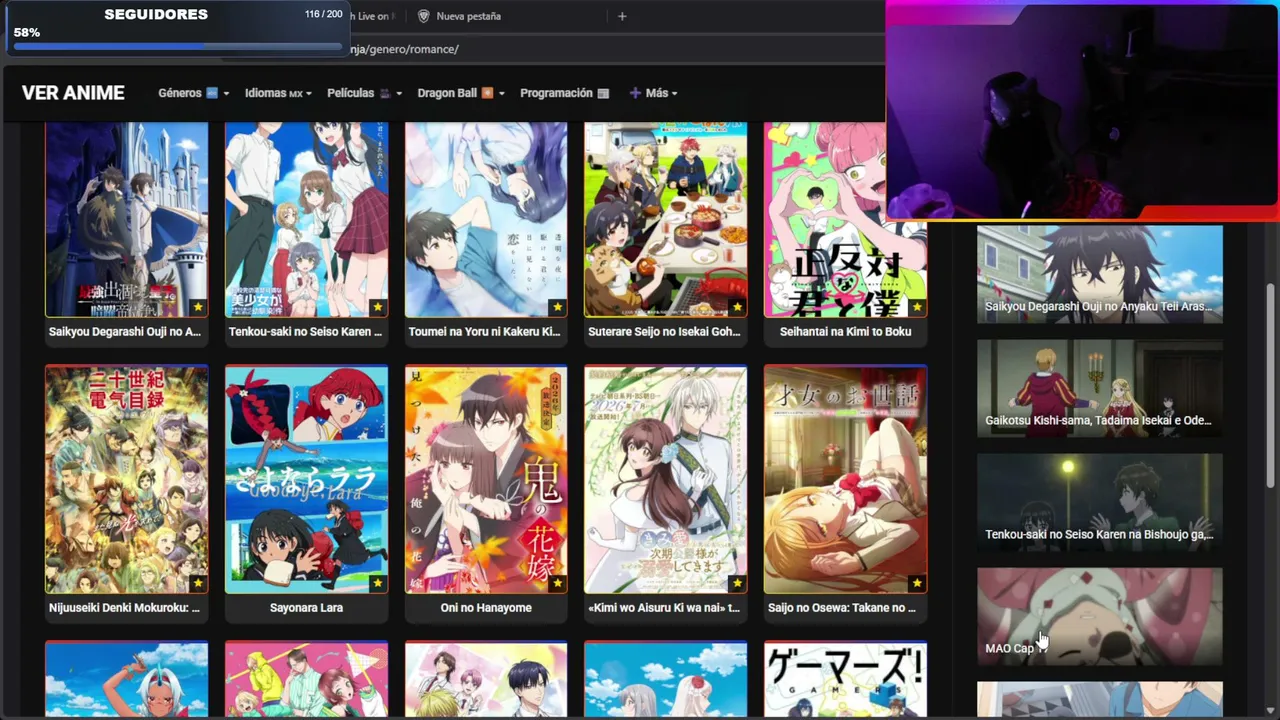Expand the Más dropdown menu

pyautogui.click(x=653, y=93)
